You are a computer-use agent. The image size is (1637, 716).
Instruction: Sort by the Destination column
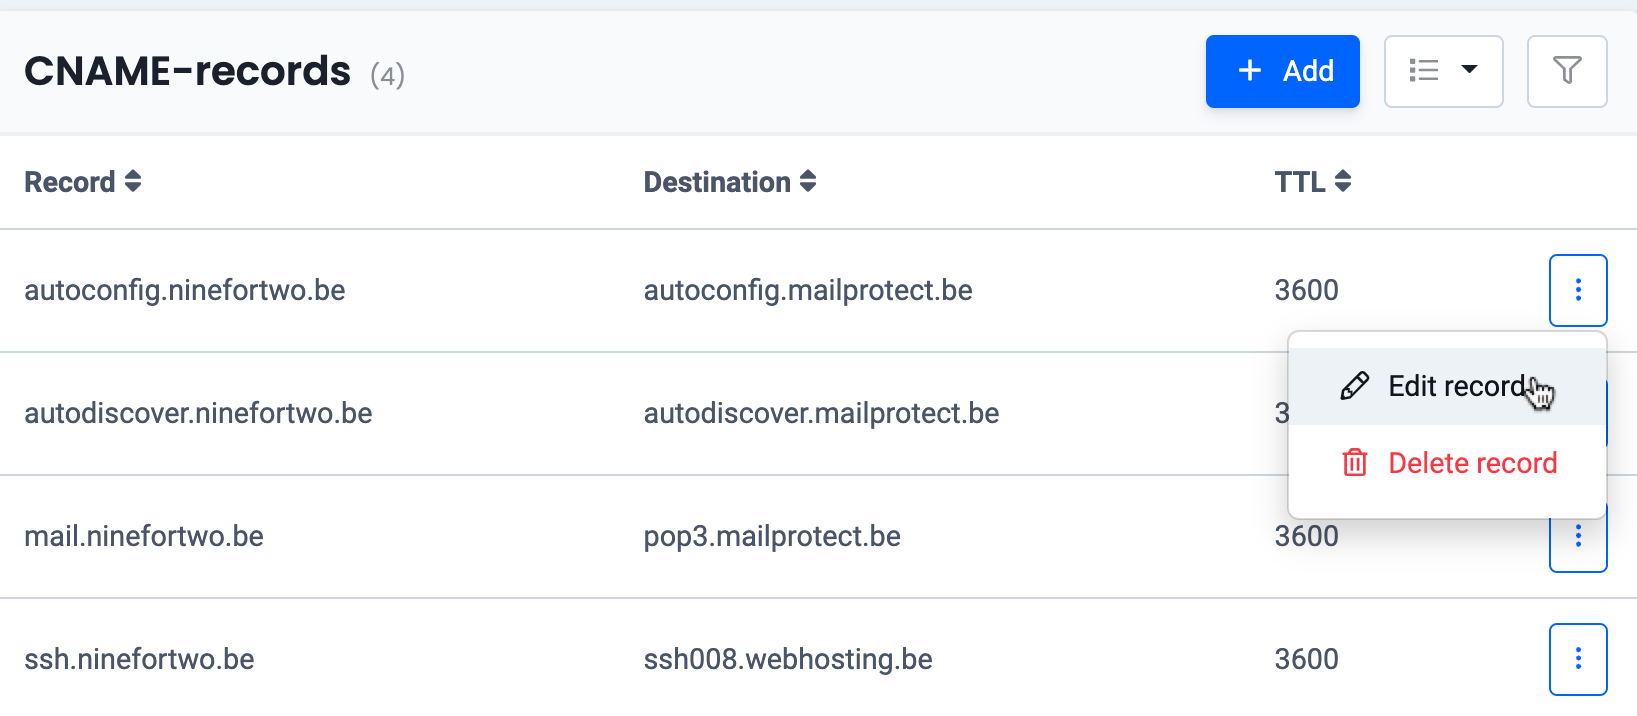730,182
